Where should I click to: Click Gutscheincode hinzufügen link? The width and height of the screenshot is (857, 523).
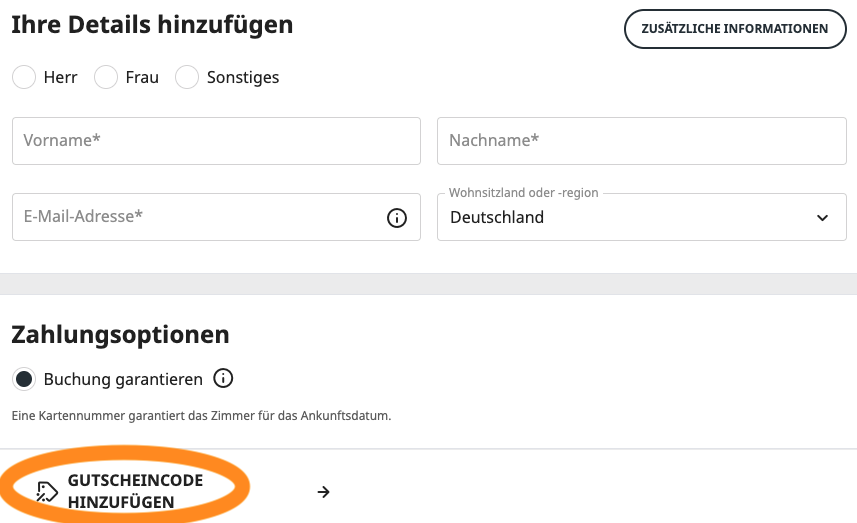click(x=135, y=491)
